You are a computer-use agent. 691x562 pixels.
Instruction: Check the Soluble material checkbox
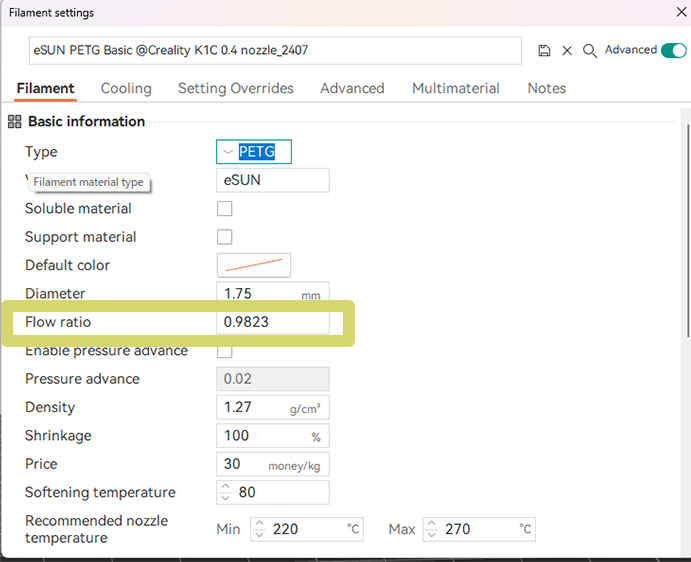click(x=225, y=209)
